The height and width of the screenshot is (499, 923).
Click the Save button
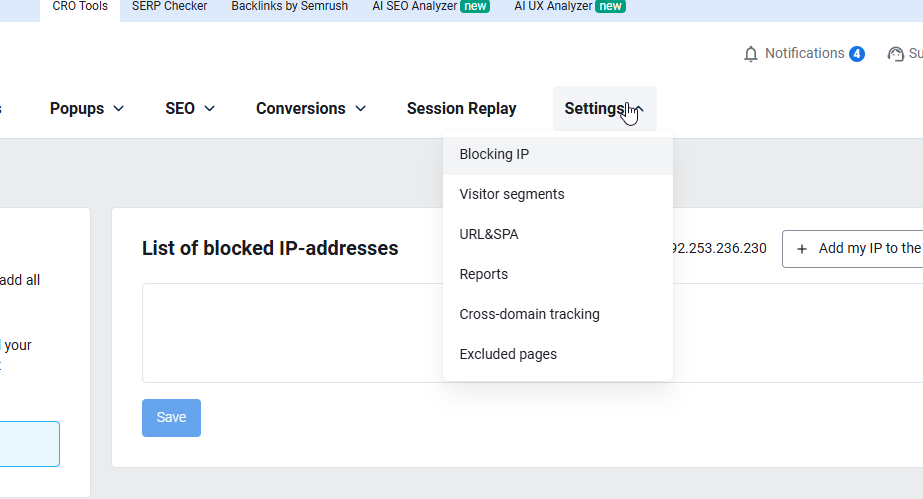171,418
